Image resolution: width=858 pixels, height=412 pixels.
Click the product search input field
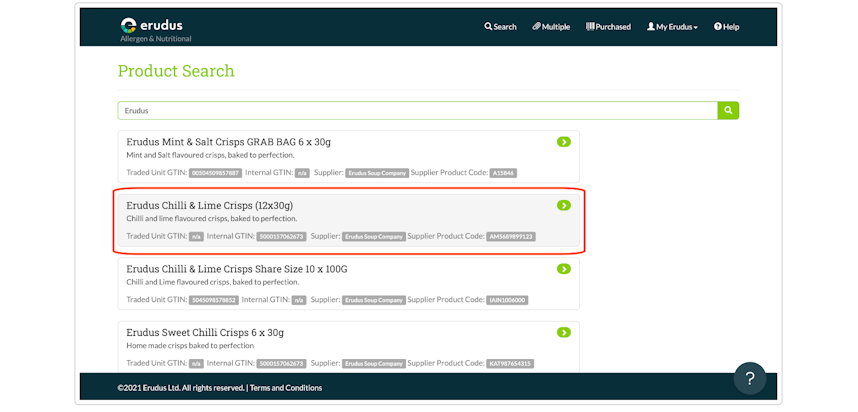tap(418, 111)
